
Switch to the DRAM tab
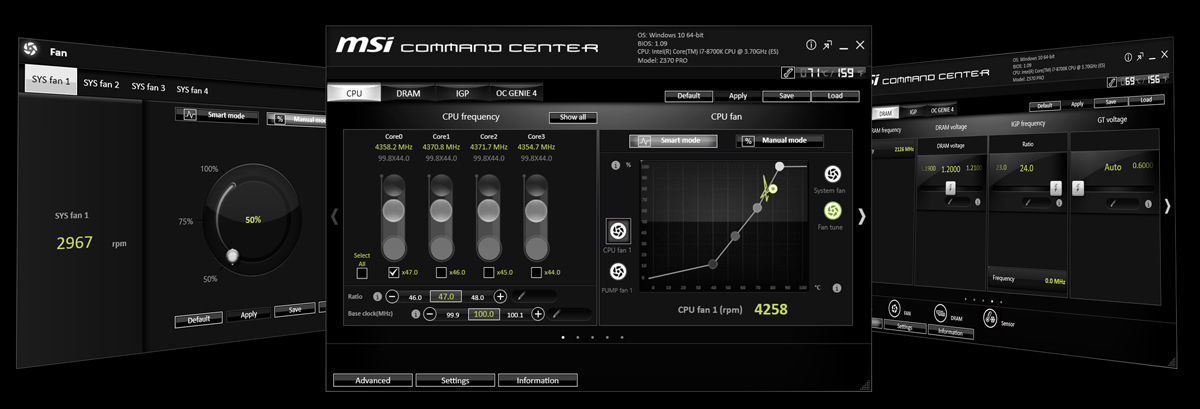[408, 93]
